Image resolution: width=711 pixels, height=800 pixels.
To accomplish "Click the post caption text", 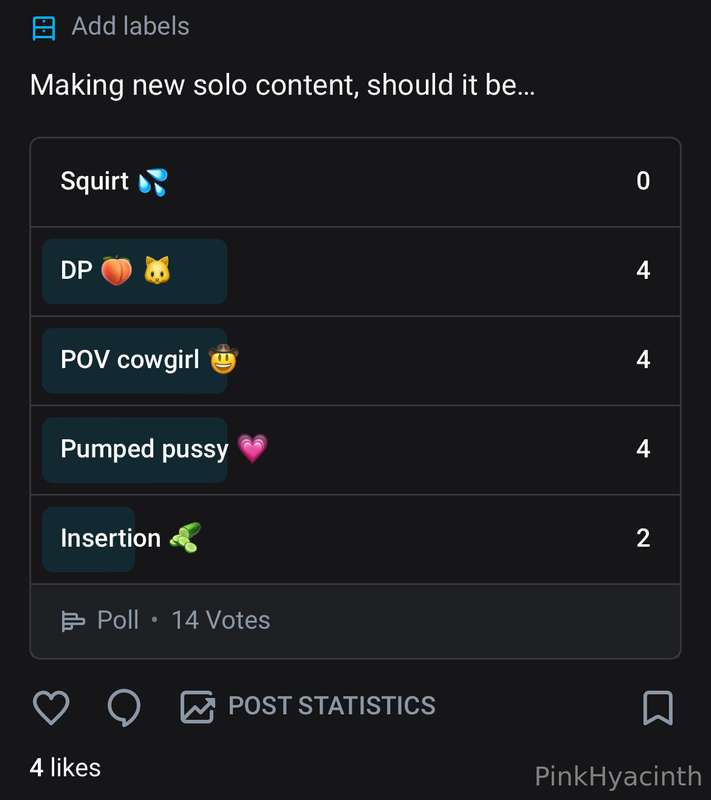I will pos(283,85).
